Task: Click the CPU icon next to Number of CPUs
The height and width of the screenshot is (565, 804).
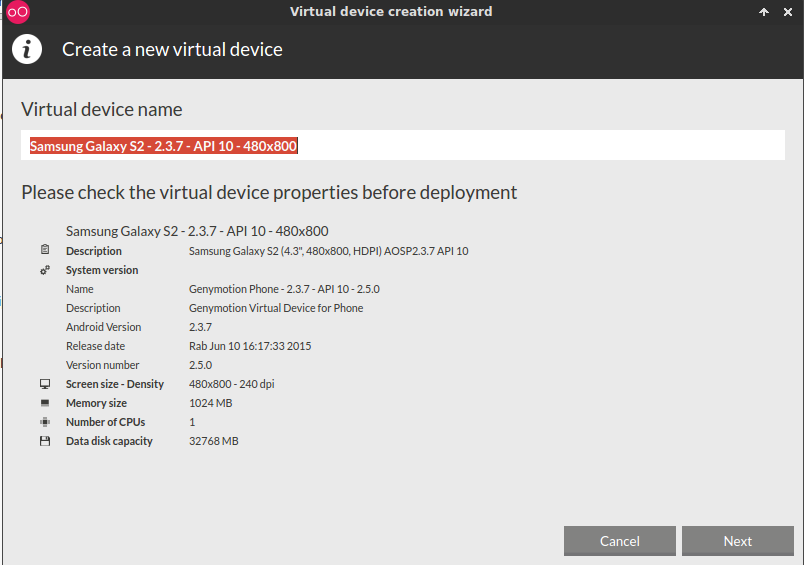Action: [45, 422]
